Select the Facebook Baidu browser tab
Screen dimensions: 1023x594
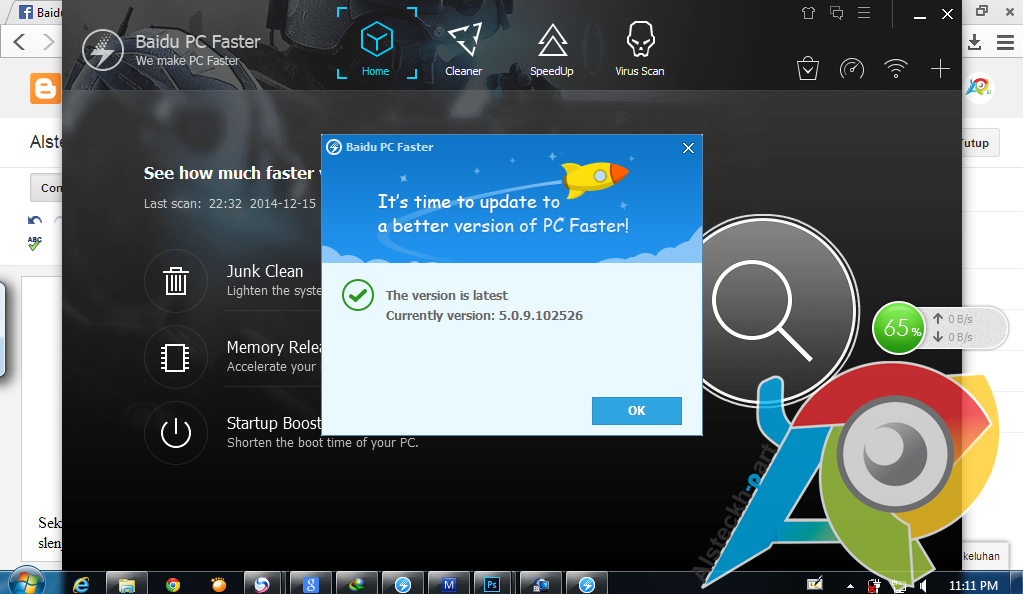[40, 12]
